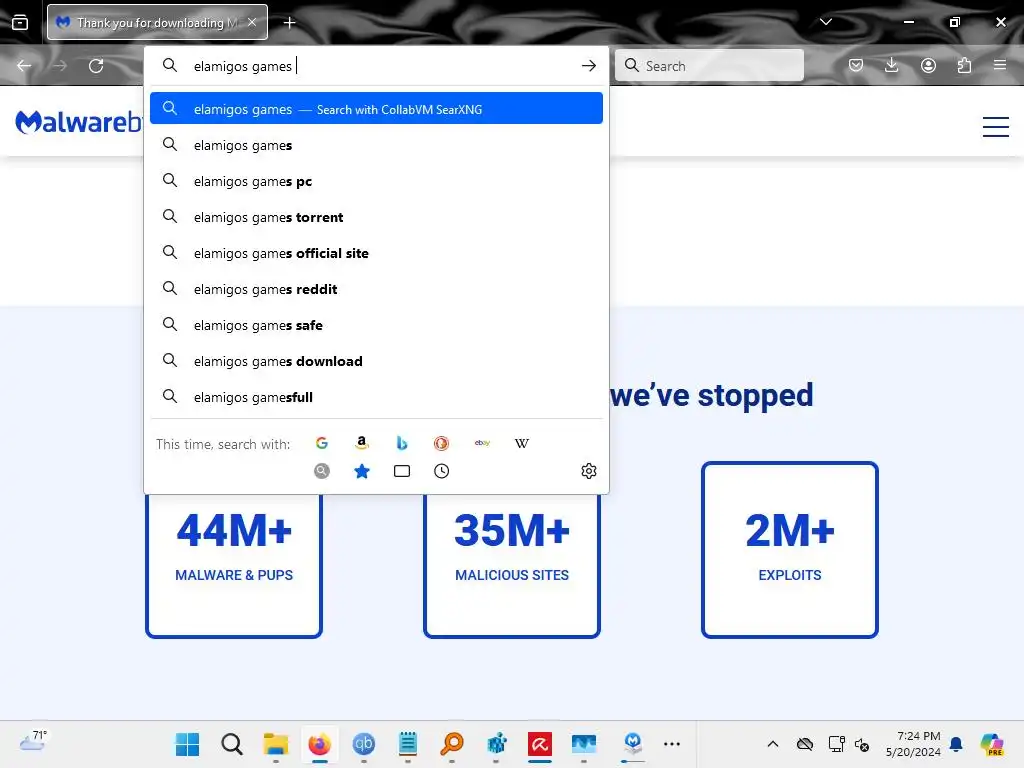Click the Malwarebytes logo
Screen dimensions: 1024x768
point(78,122)
